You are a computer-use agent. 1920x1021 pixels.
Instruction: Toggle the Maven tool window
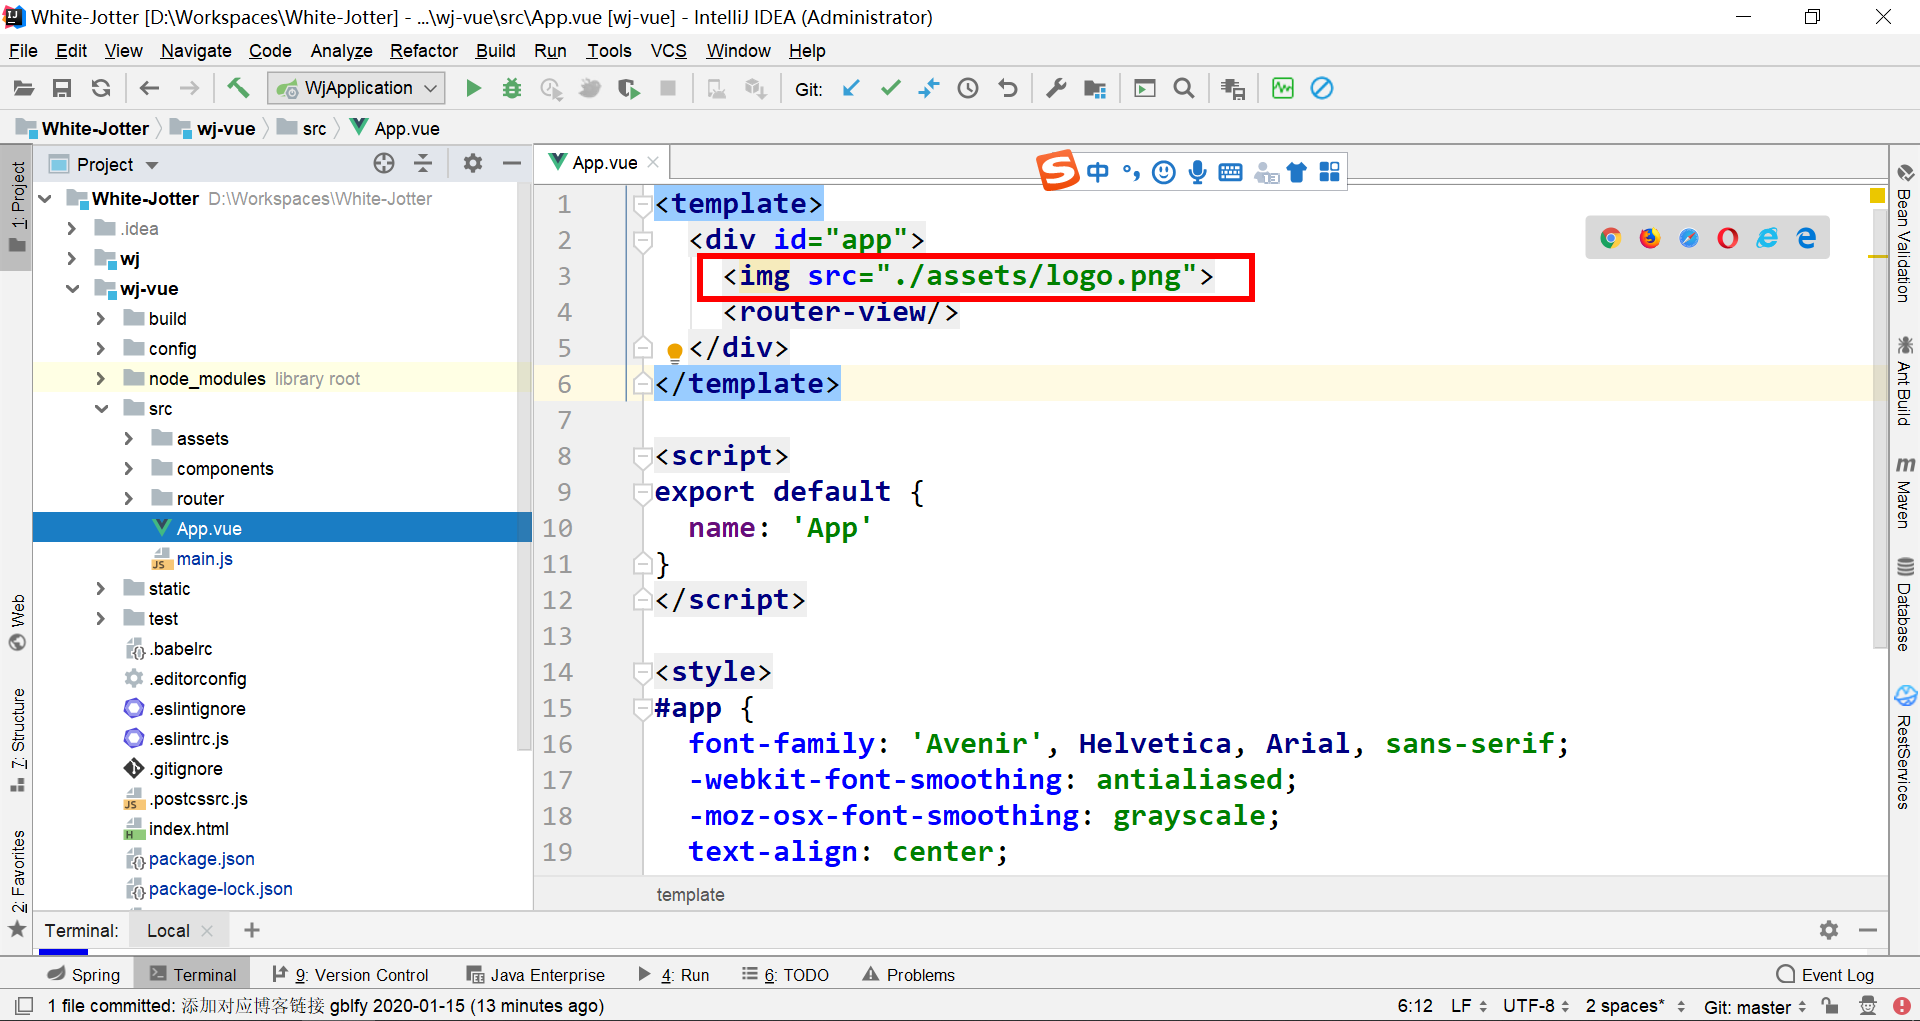tap(1904, 492)
